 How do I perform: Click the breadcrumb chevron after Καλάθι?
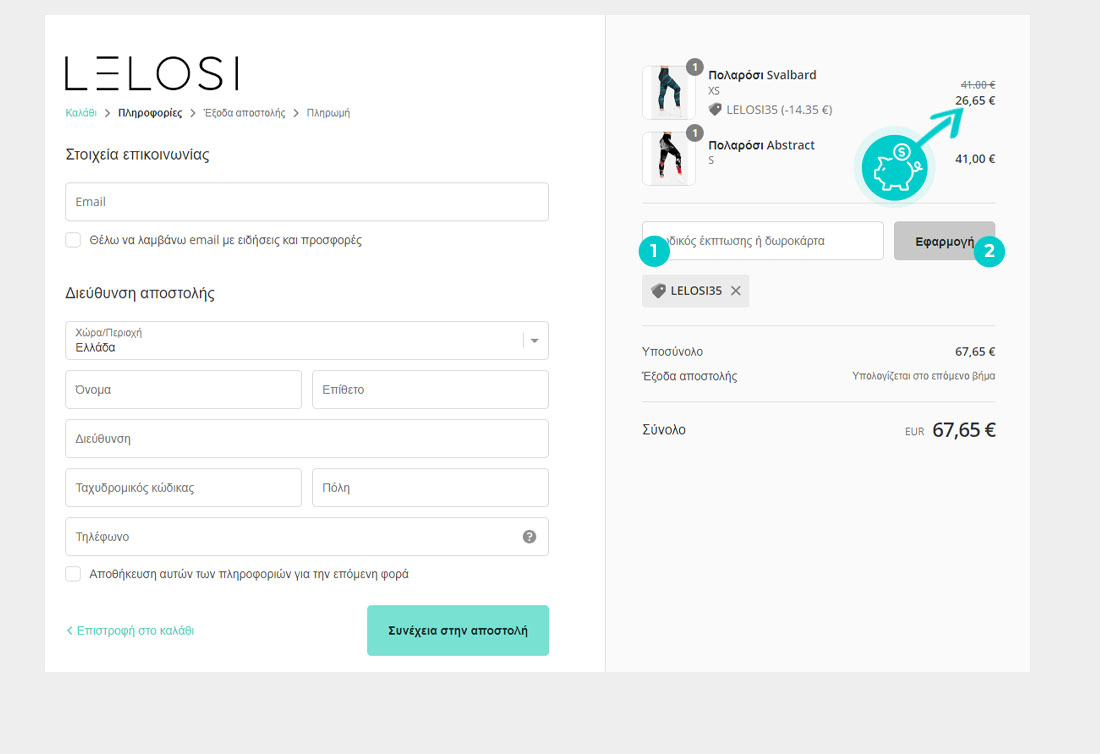(107, 113)
